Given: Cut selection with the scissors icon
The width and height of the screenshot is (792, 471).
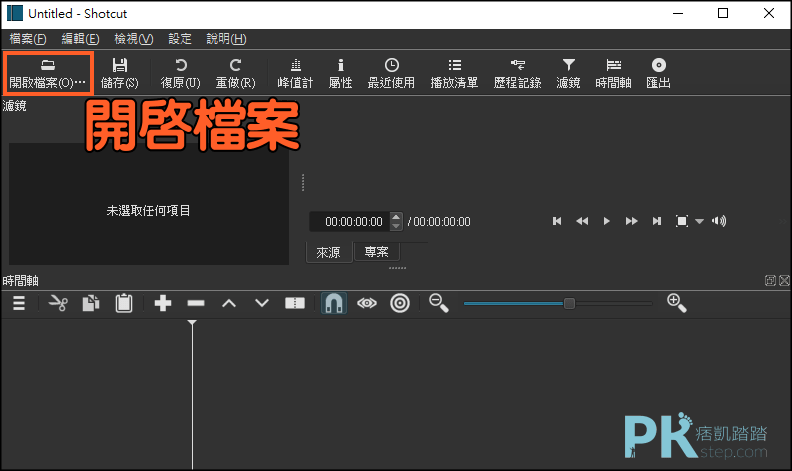Looking at the screenshot, I should click(58, 303).
